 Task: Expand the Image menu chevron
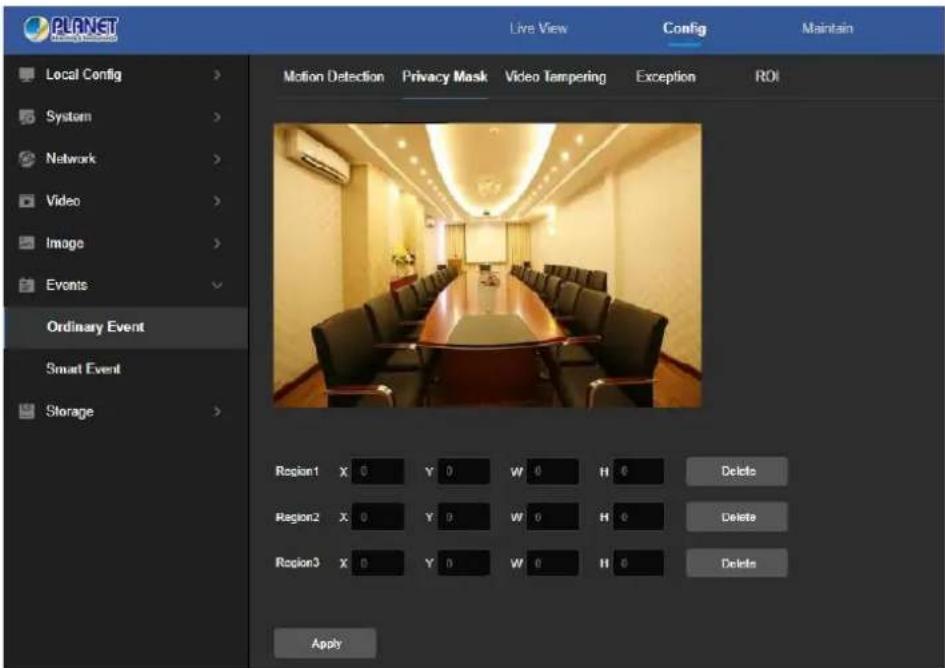[217, 243]
